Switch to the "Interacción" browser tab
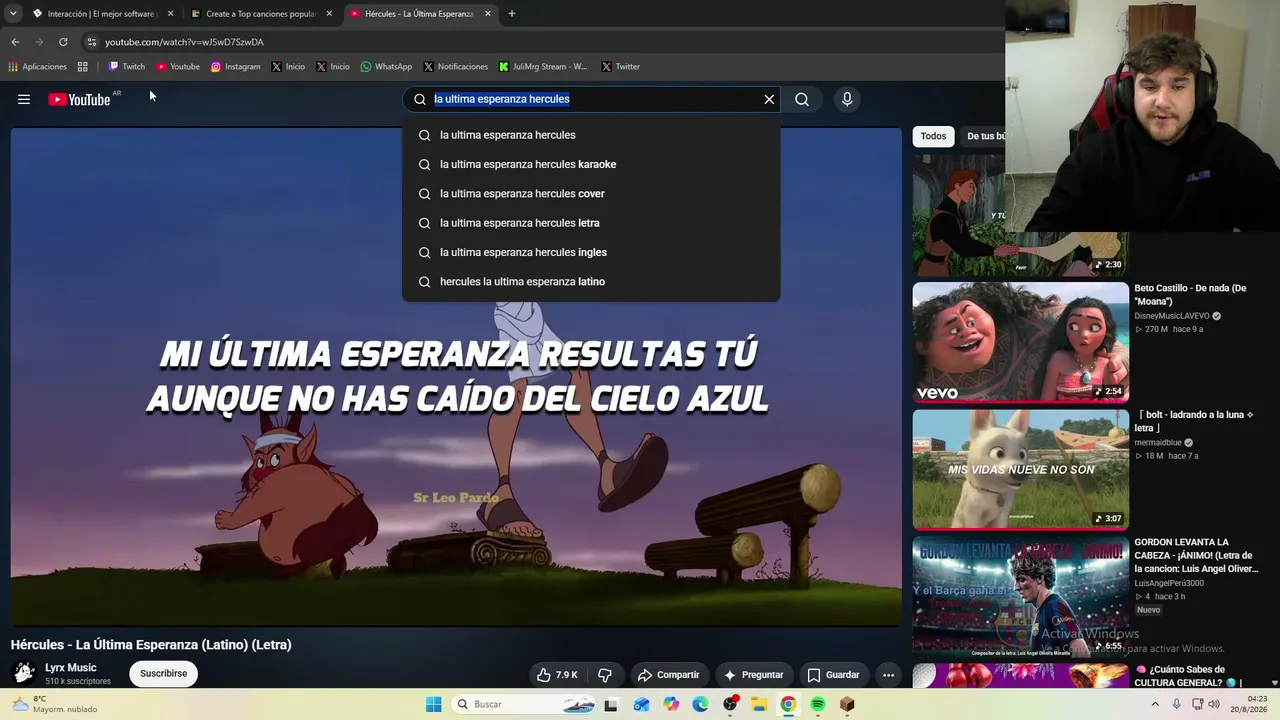 pos(102,14)
